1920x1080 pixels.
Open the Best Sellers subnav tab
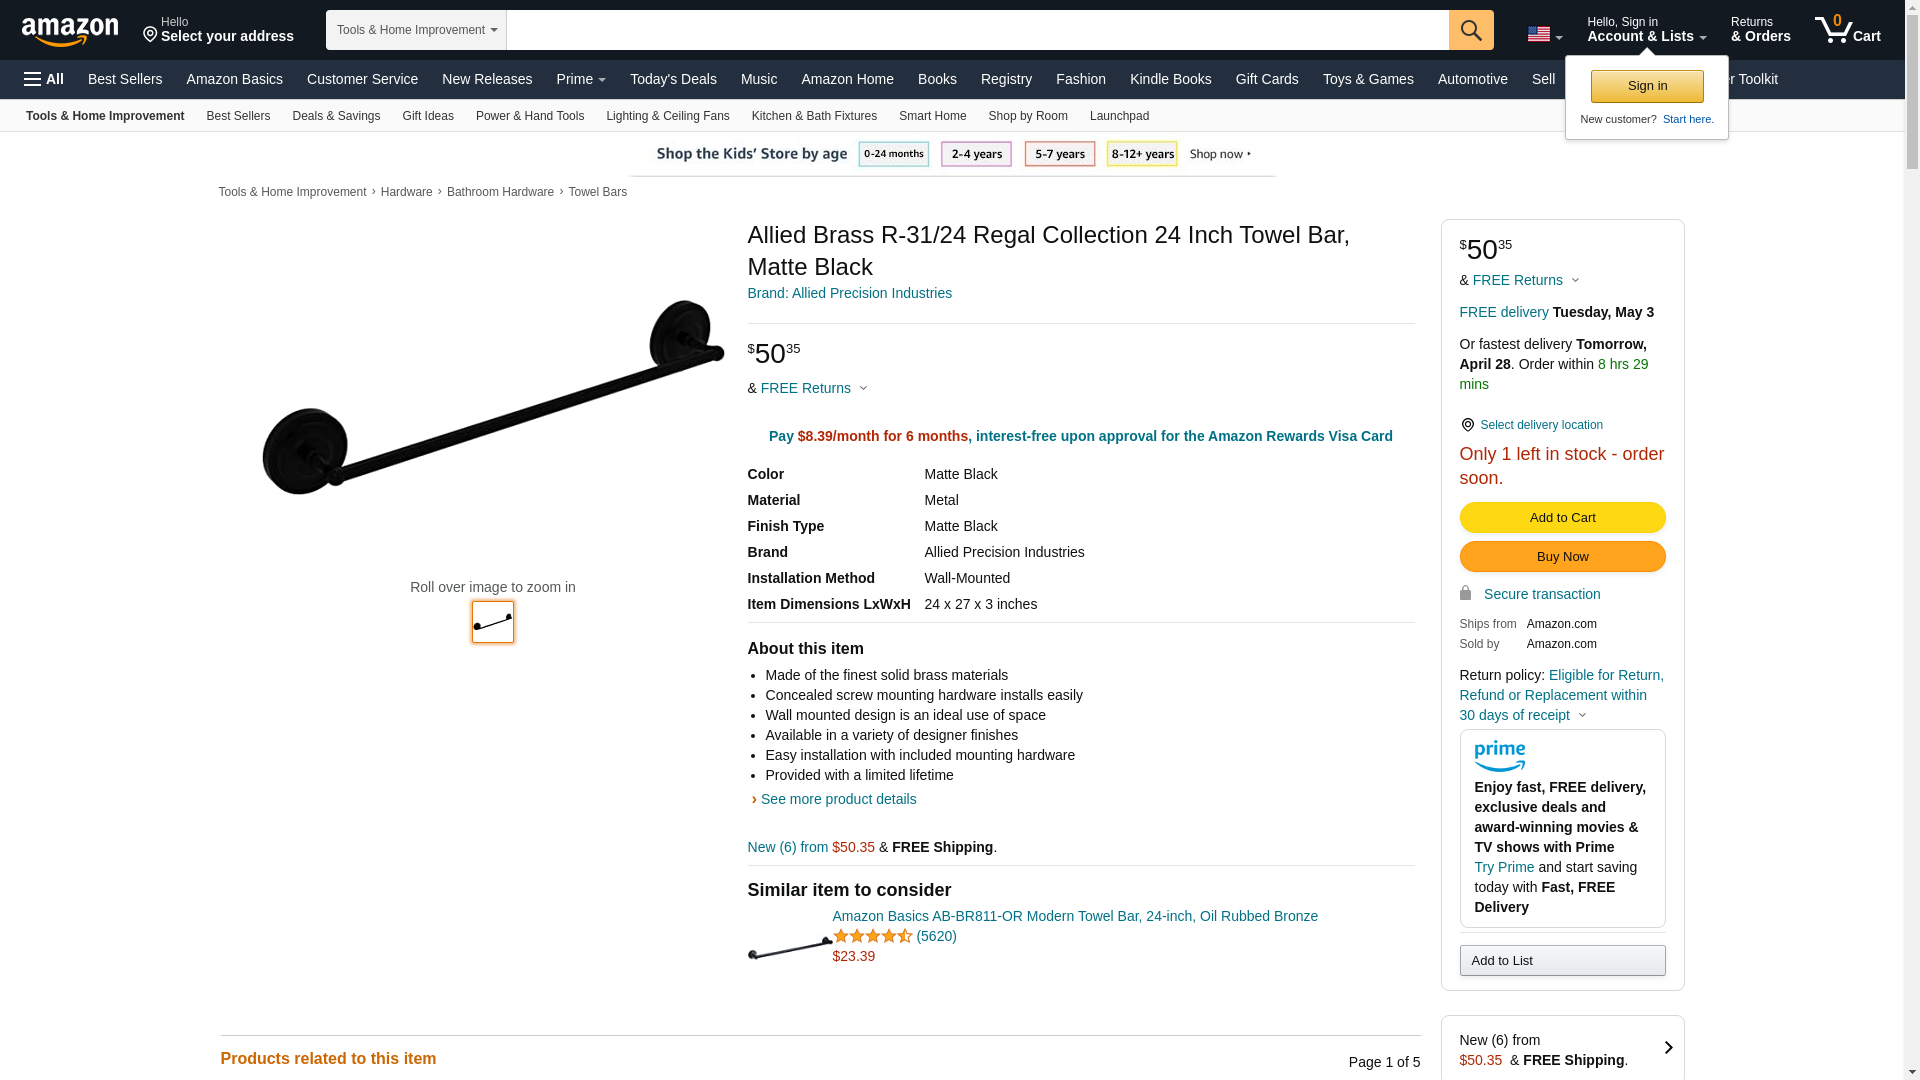[238, 116]
